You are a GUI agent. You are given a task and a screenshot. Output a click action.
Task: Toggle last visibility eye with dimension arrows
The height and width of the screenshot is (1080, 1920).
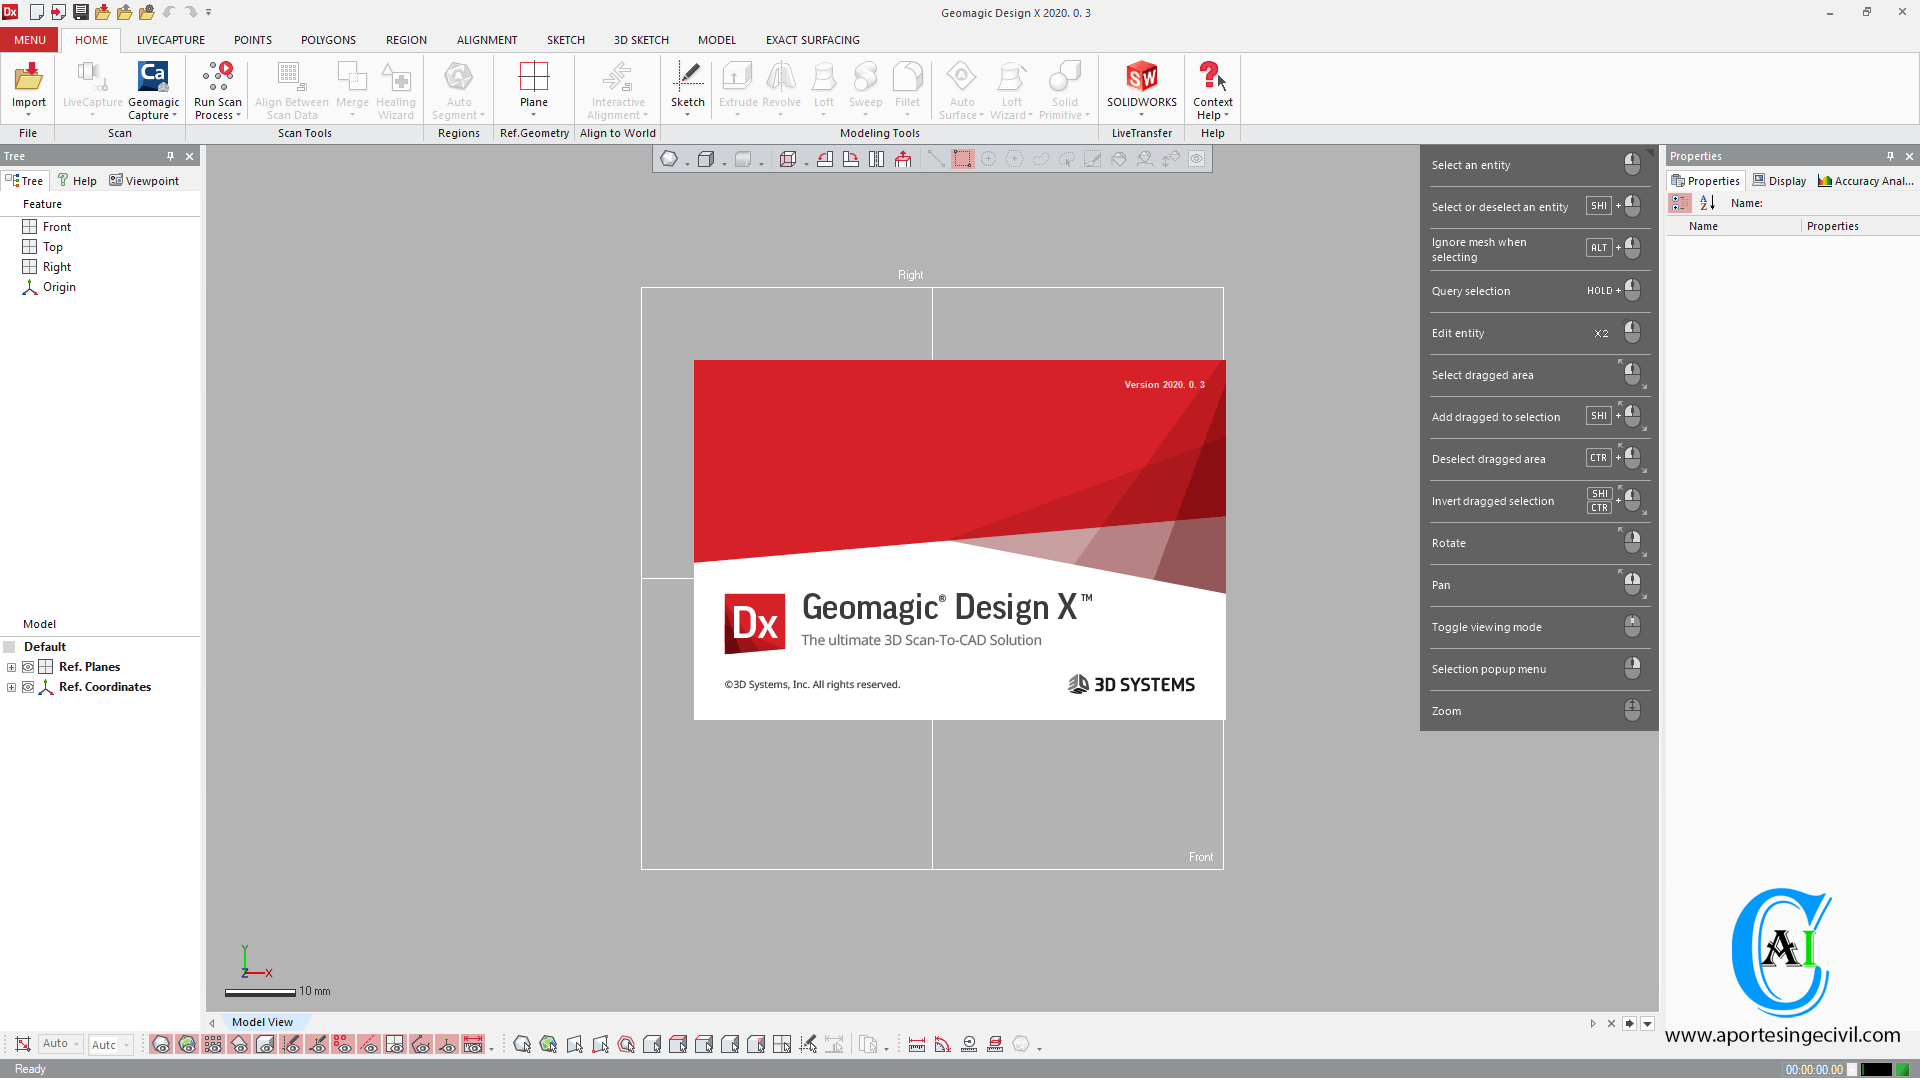coord(473,1045)
